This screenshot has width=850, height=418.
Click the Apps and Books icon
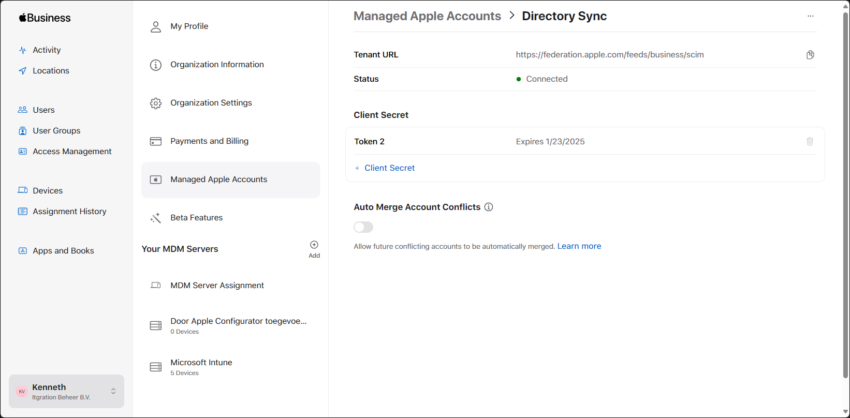22,250
